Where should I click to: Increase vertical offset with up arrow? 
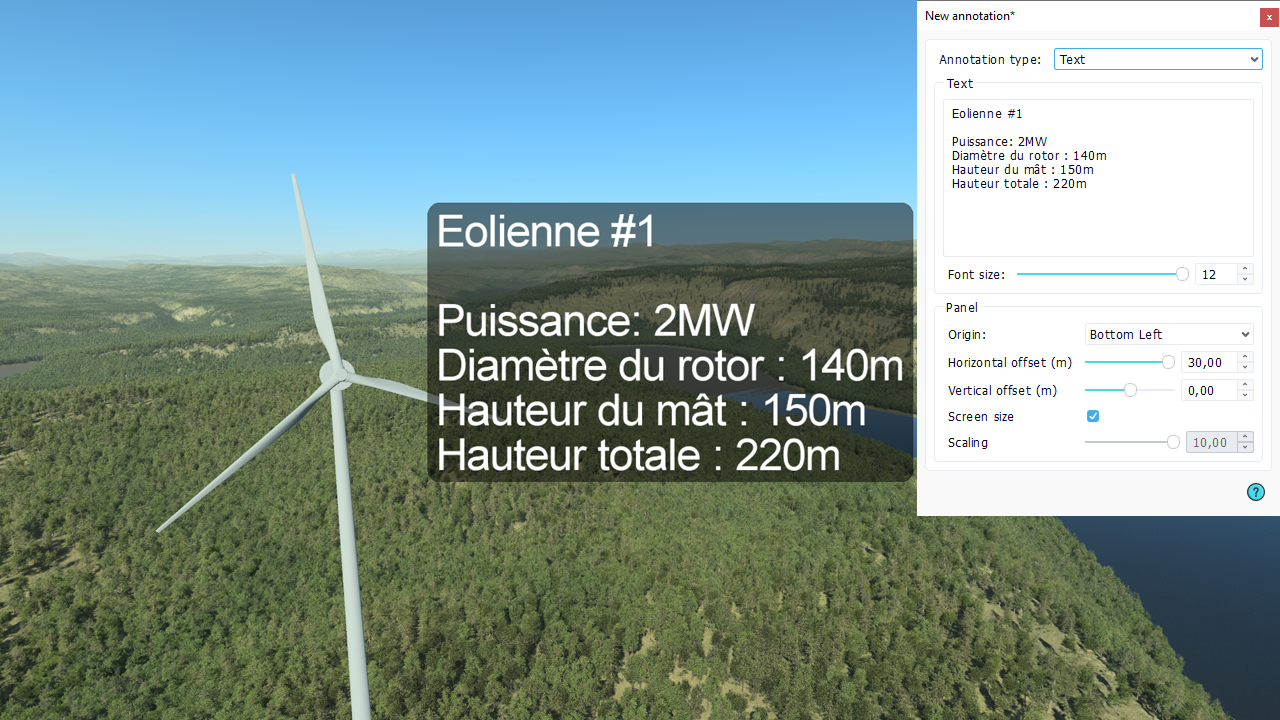[x=1245, y=385]
